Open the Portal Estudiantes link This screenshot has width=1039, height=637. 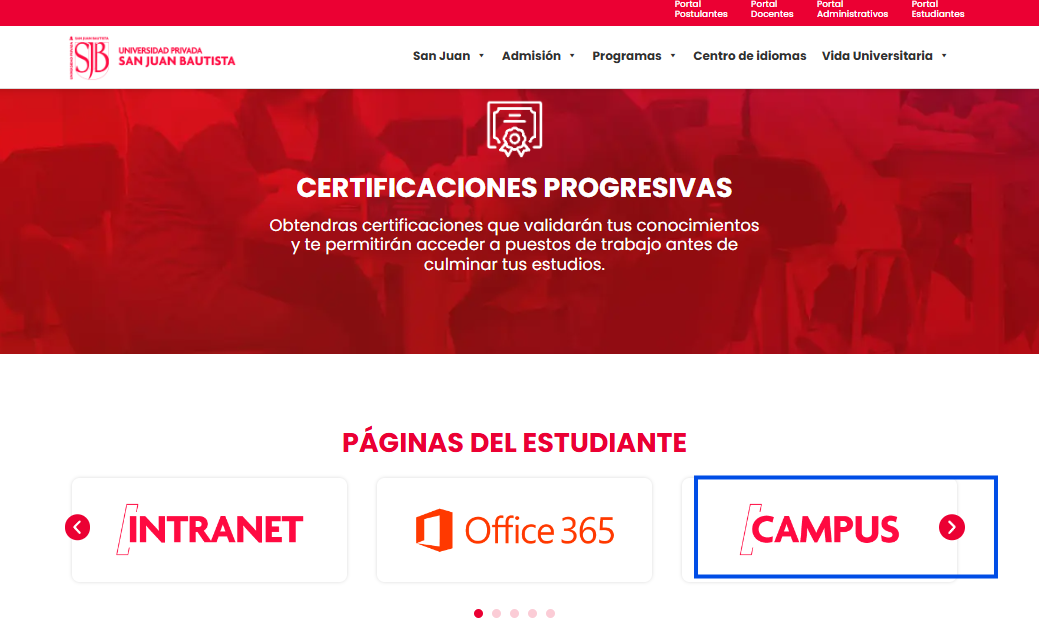[x=938, y=9]
